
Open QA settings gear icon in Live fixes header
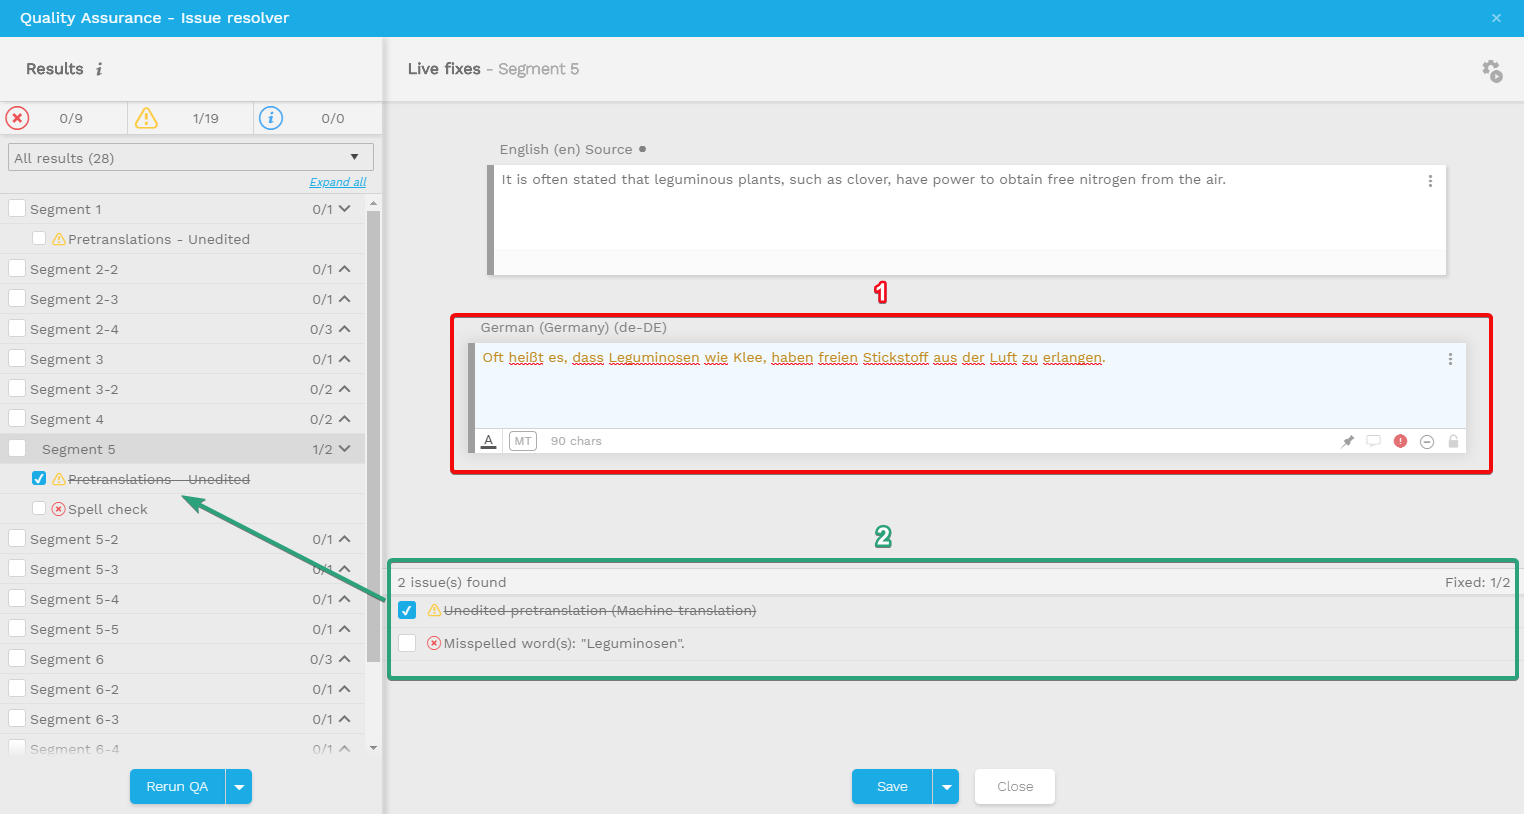pyautogui.click(x=1492, y=70)
